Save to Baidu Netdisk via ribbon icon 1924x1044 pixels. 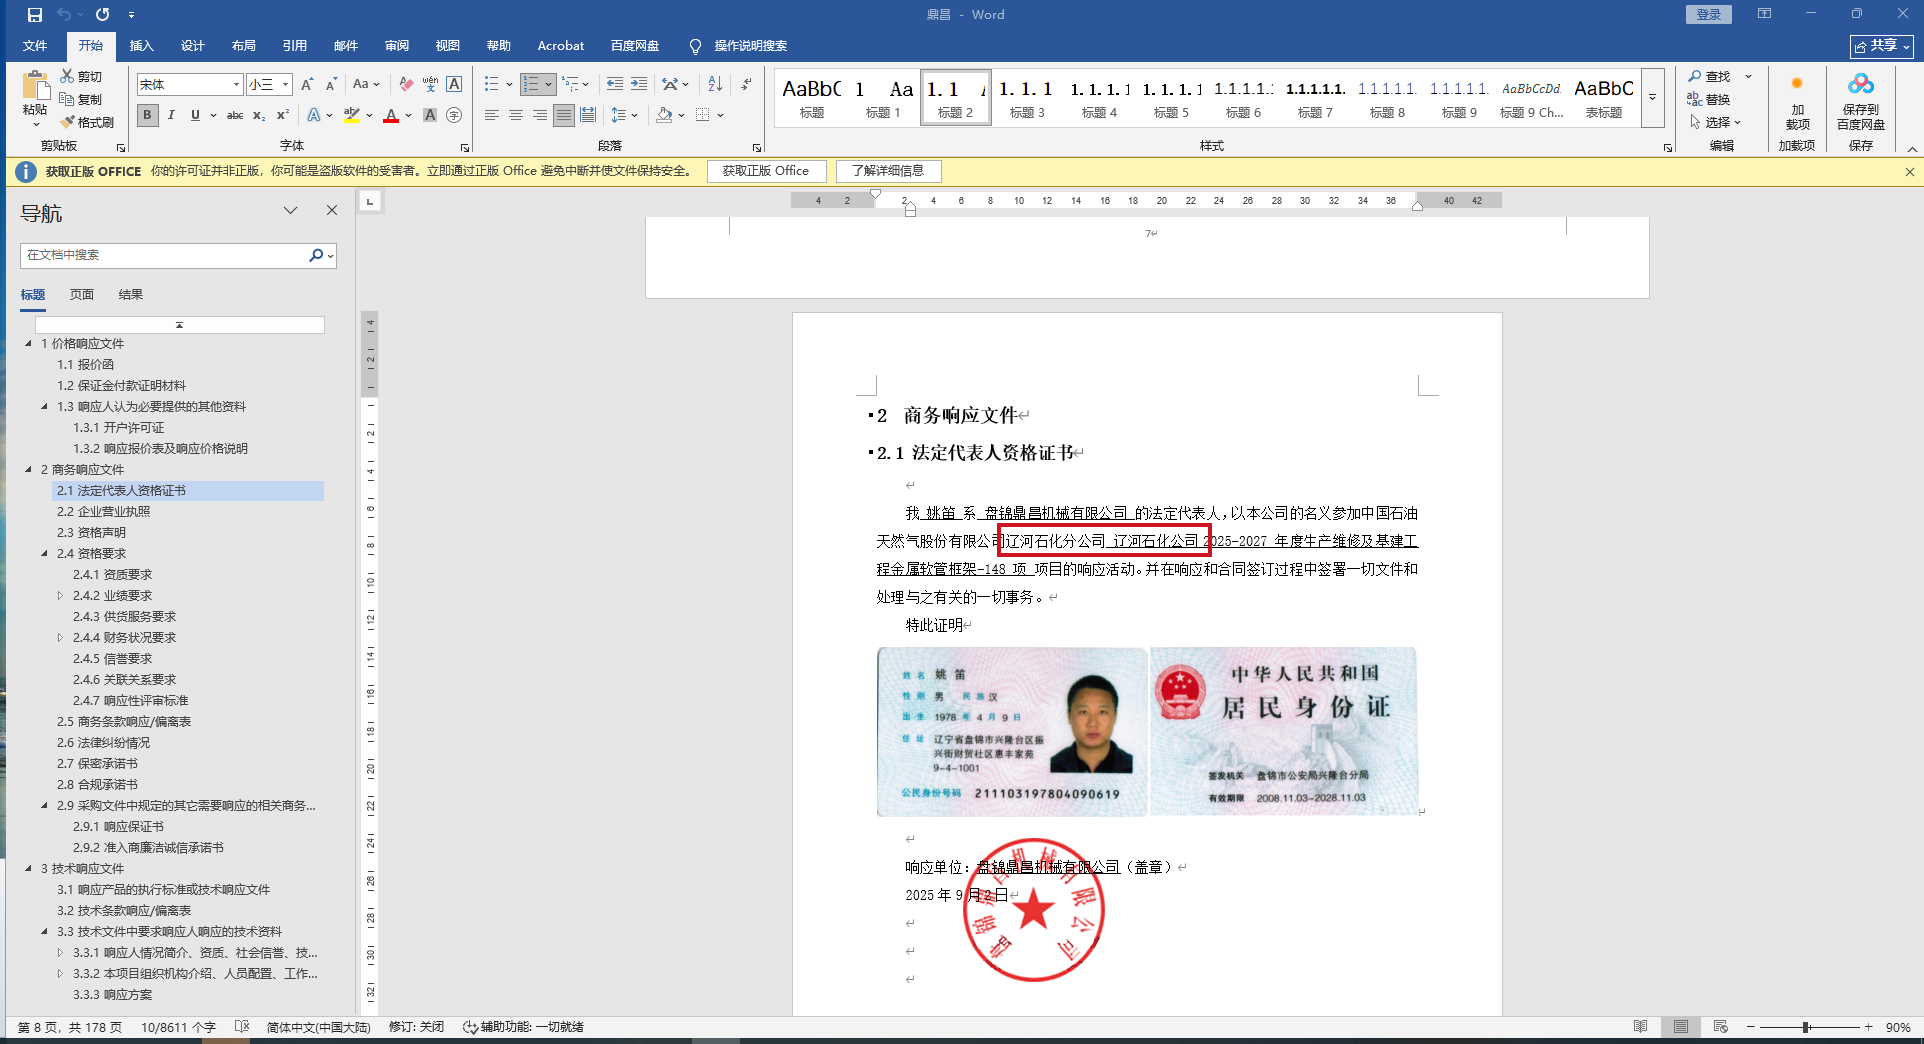click(x=1861, y=101)
